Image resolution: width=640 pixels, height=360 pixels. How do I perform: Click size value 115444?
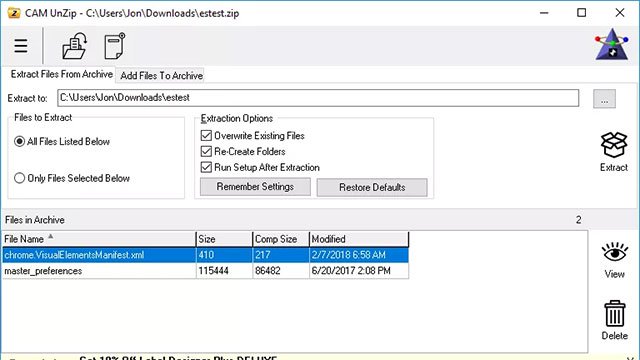click(x=213, y=271)
